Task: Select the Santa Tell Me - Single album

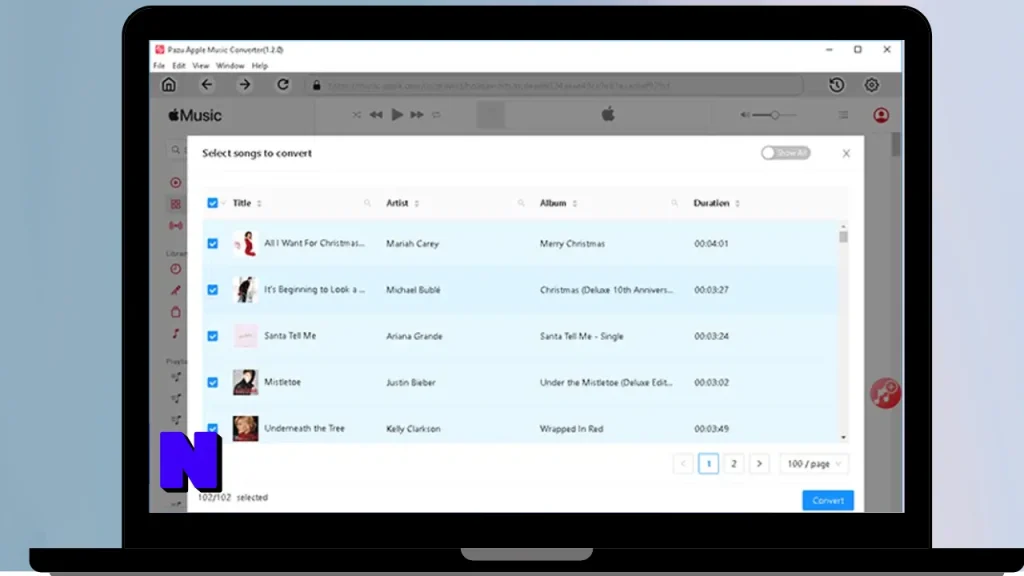Action: (581, 336)
